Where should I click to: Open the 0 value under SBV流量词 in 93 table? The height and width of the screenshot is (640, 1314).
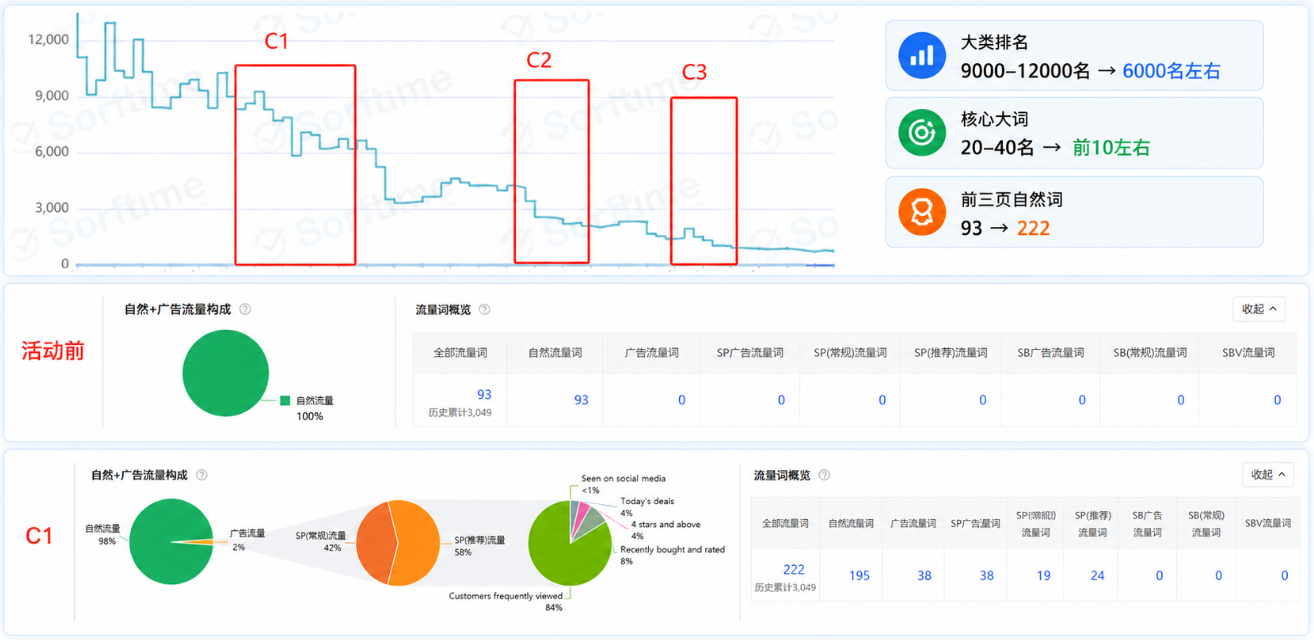(x=1277, y=400)
